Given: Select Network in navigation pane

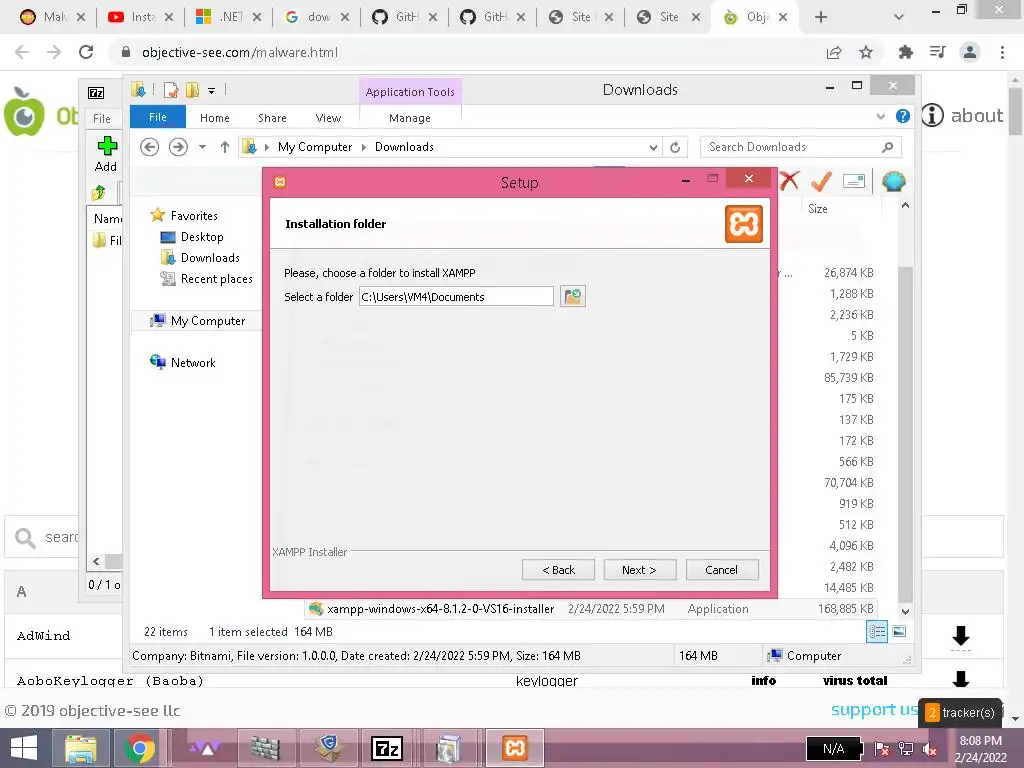Looking at the screenshot, I should coord(193,362).
